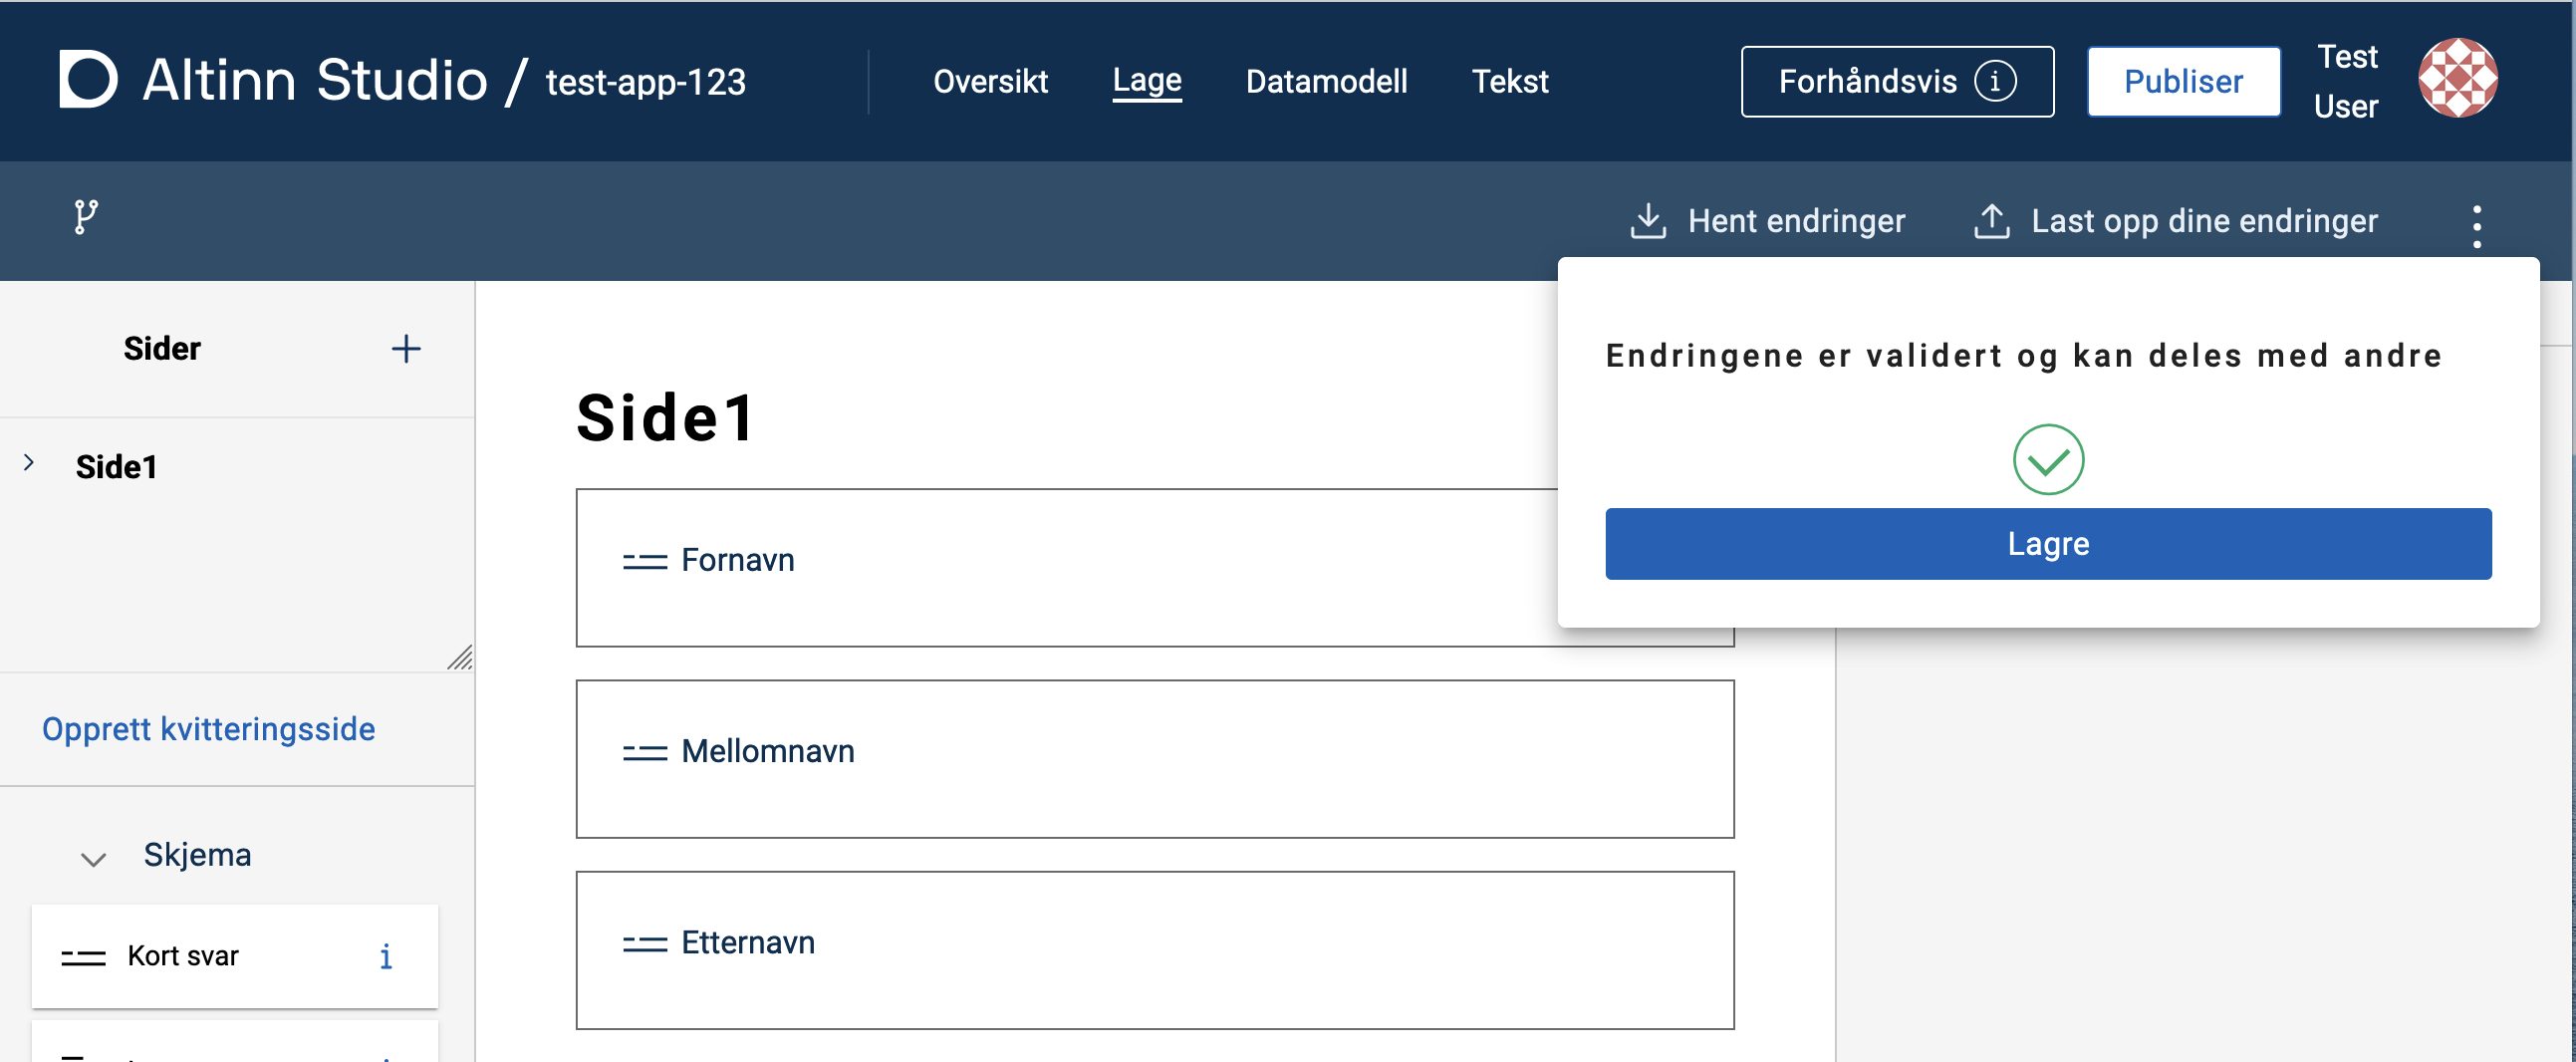This screenshot has width=2576, height=1062.
Task: Switch to the Datamodell tab
Action: pyautogui.click(x=1326, y=81)
